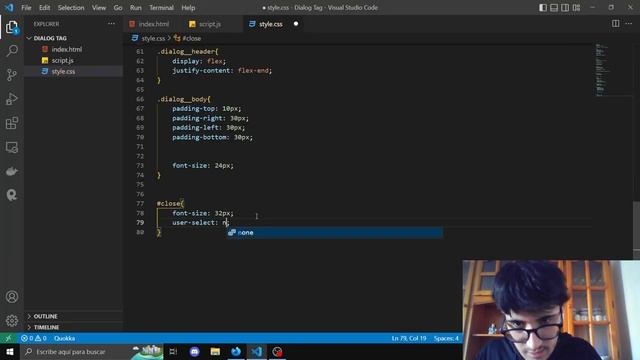Open the Run and Debug view
The image size is (640, 360).
coord(12,99)
